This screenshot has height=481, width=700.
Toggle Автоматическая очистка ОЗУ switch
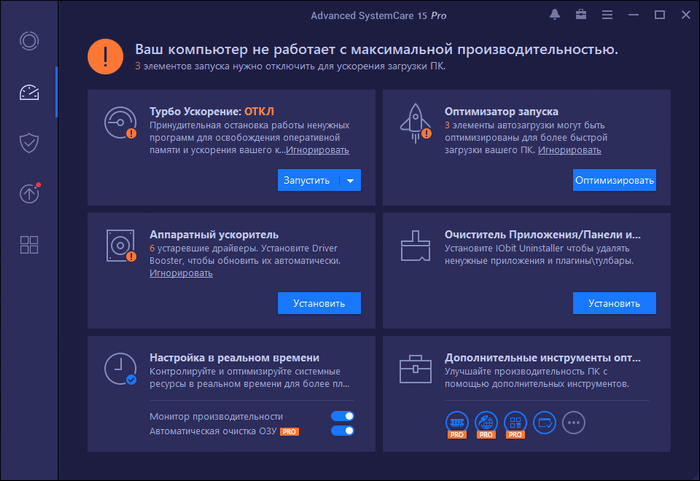[x=342, y=431]
